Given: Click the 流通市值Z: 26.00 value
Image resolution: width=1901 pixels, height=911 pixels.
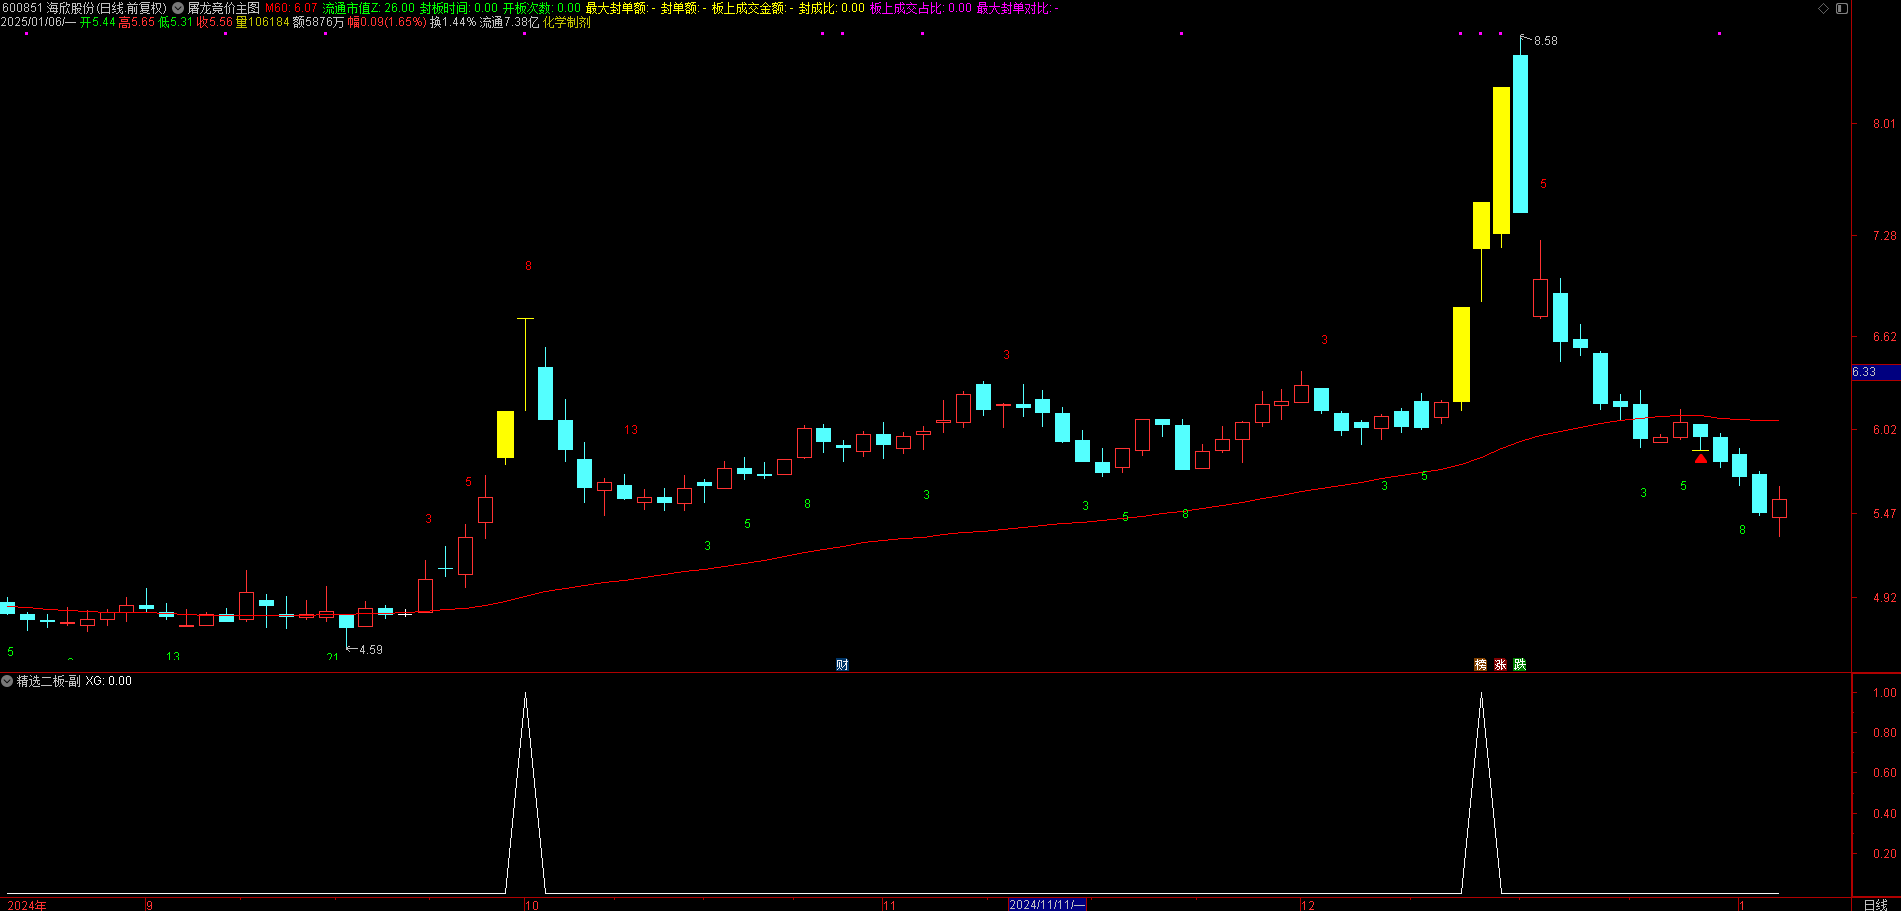Looking at the screenshot, I should (x=368, y=8).
